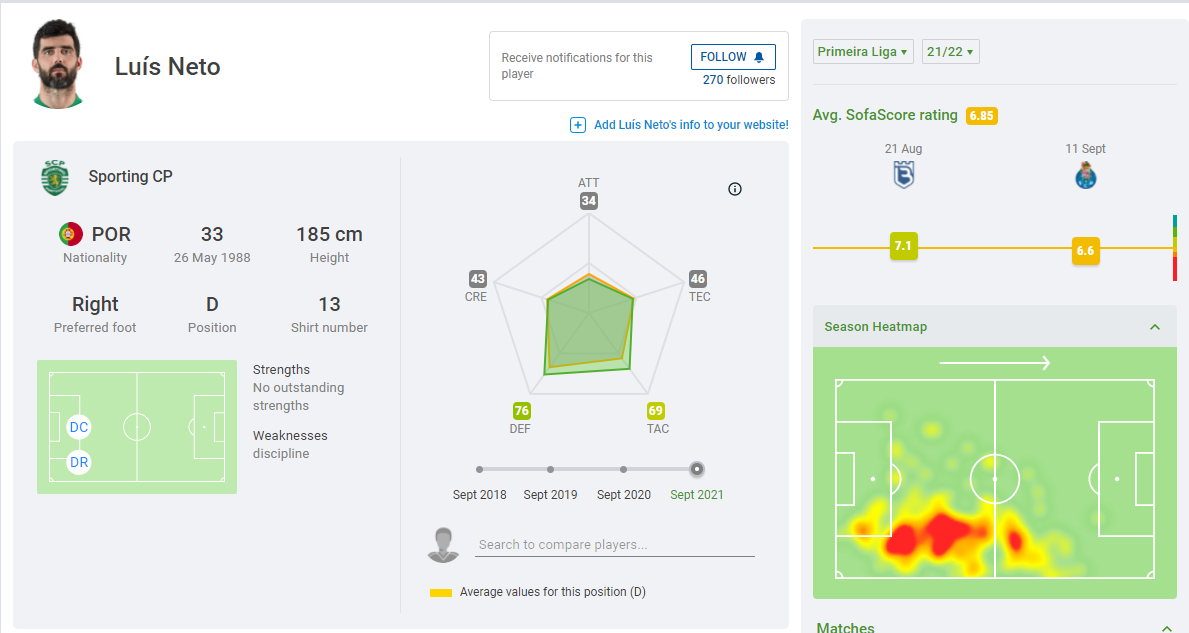Click the DC position marker on pitch
This screenshot has height=633, width=1189.
tap(79, 428)
